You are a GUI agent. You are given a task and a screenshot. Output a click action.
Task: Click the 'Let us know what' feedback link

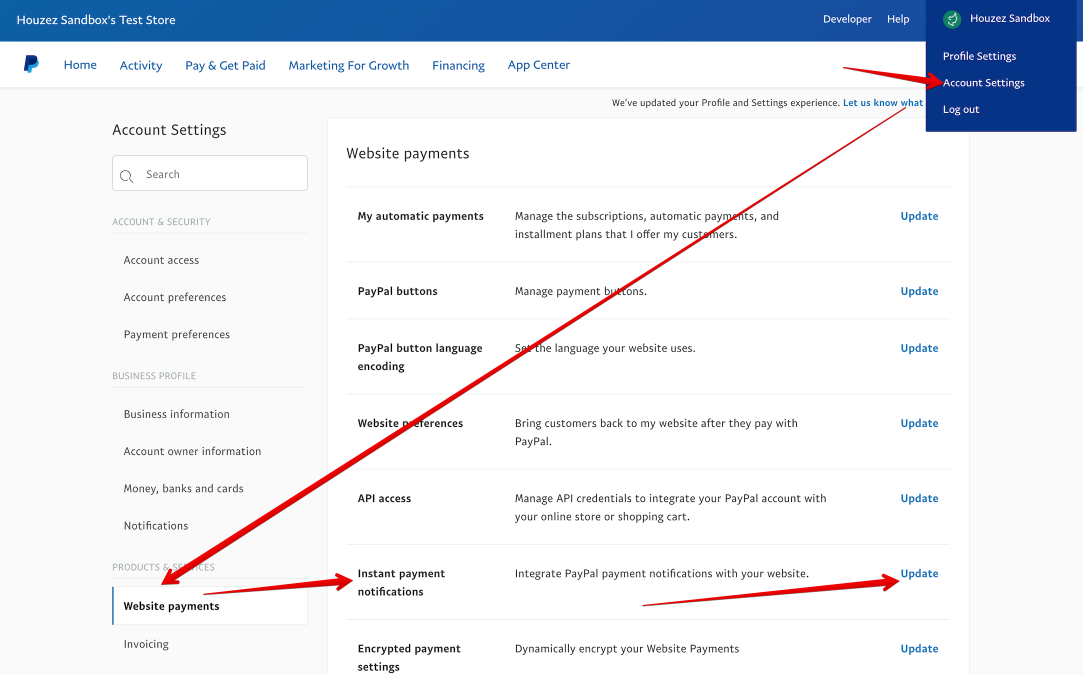coord(883,102)
